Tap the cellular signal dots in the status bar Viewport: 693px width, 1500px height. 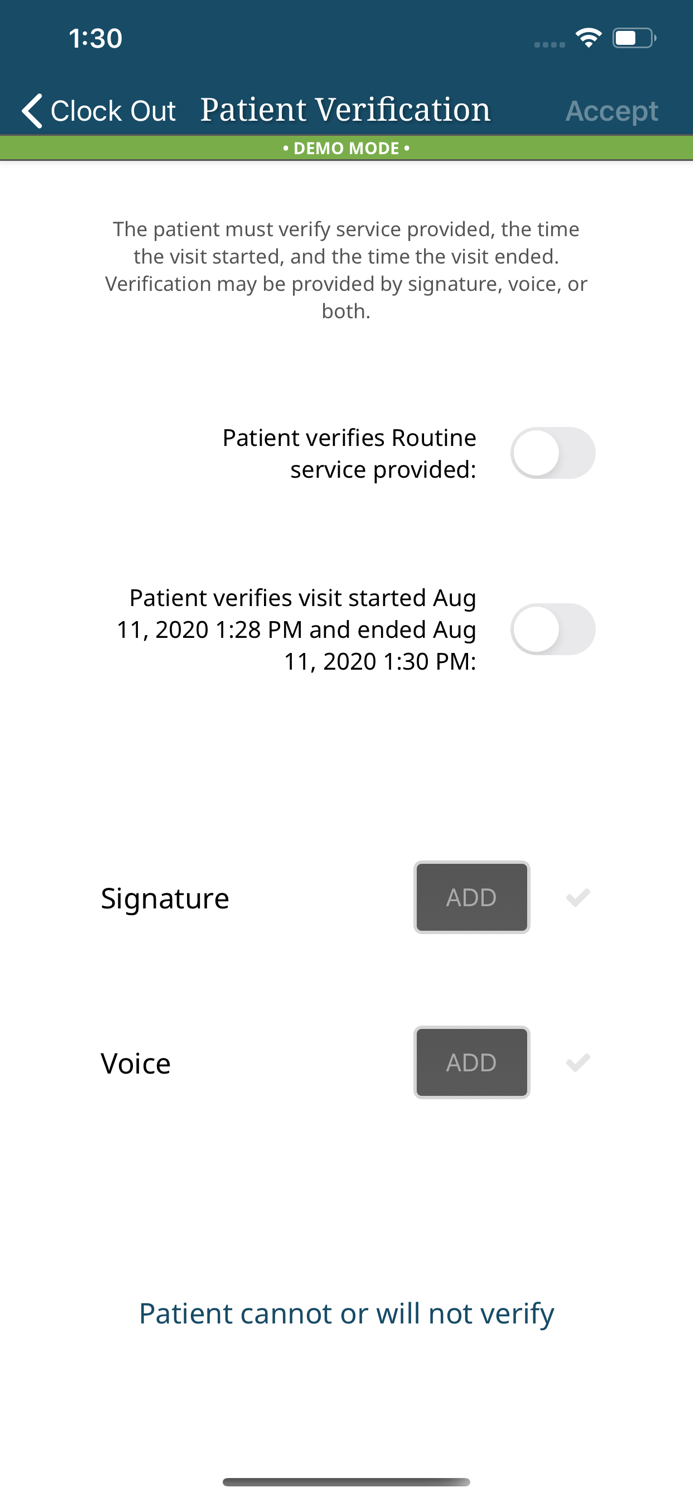point(549,44)
